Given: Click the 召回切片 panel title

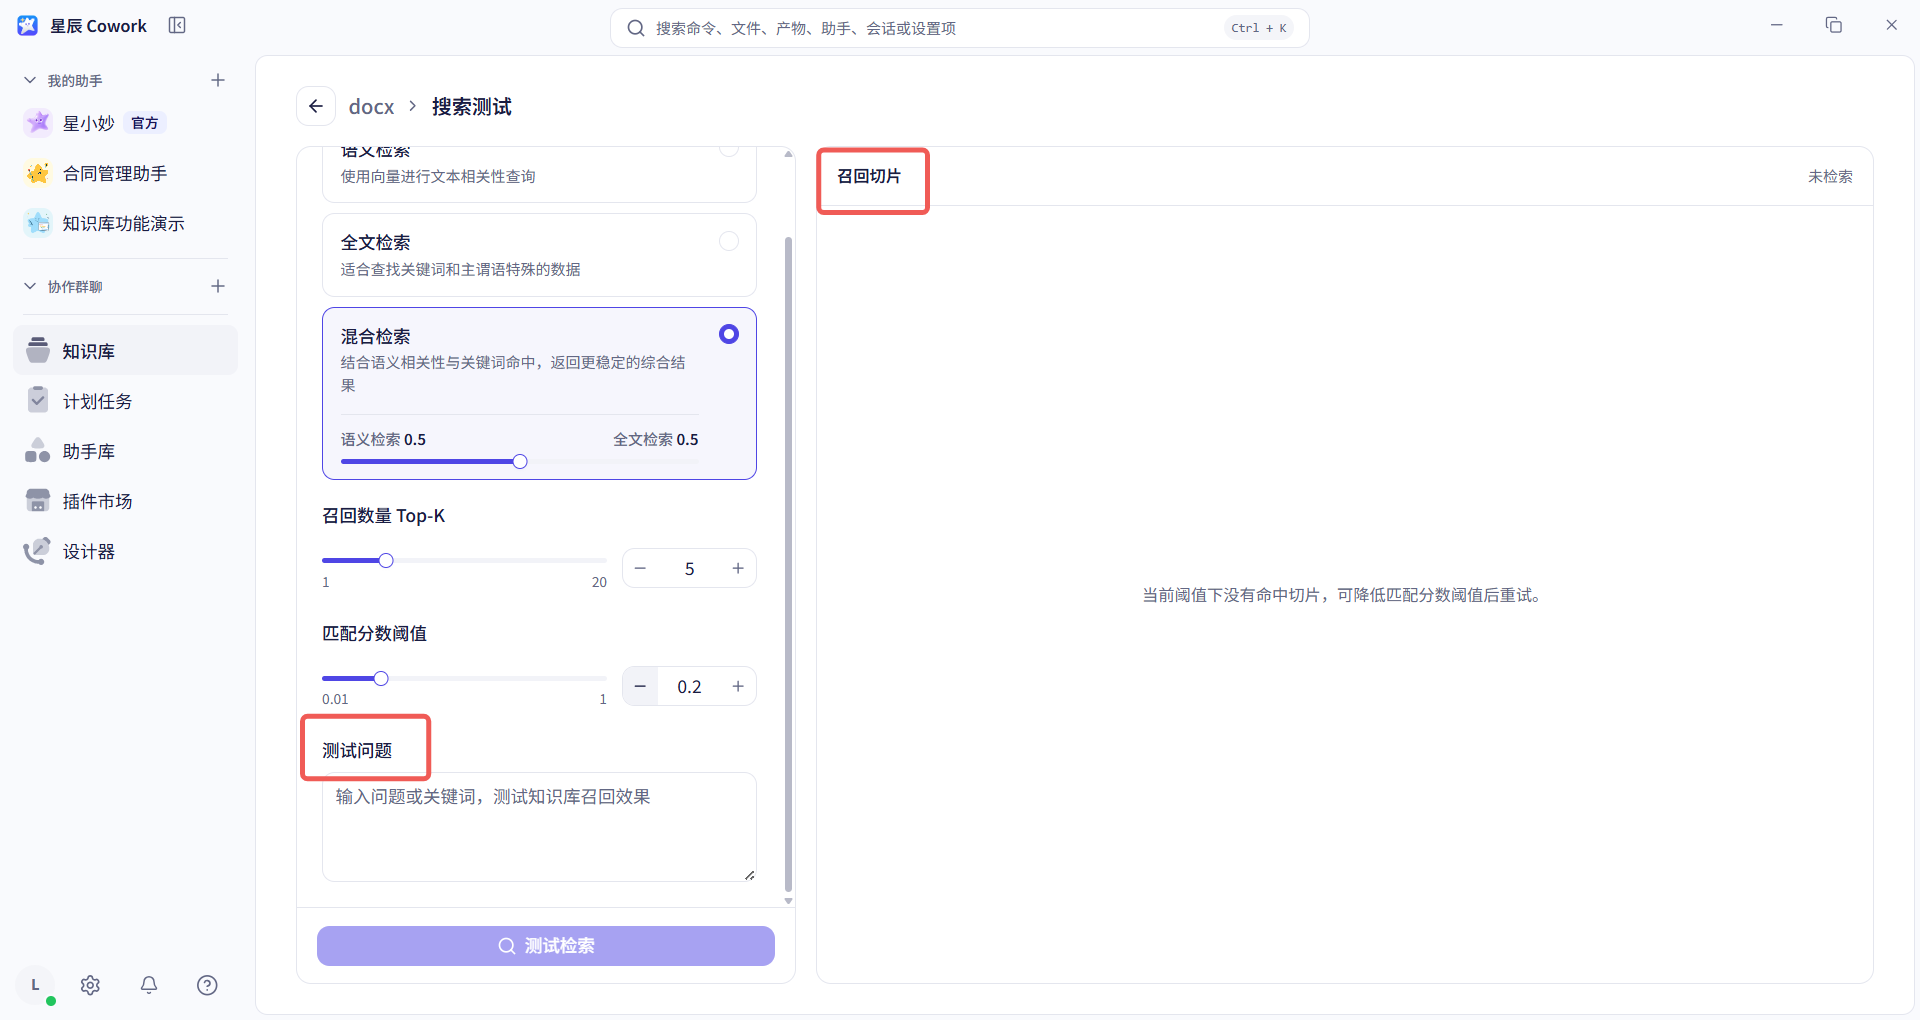Looking at the screenshot, I should tap(869, 176).
